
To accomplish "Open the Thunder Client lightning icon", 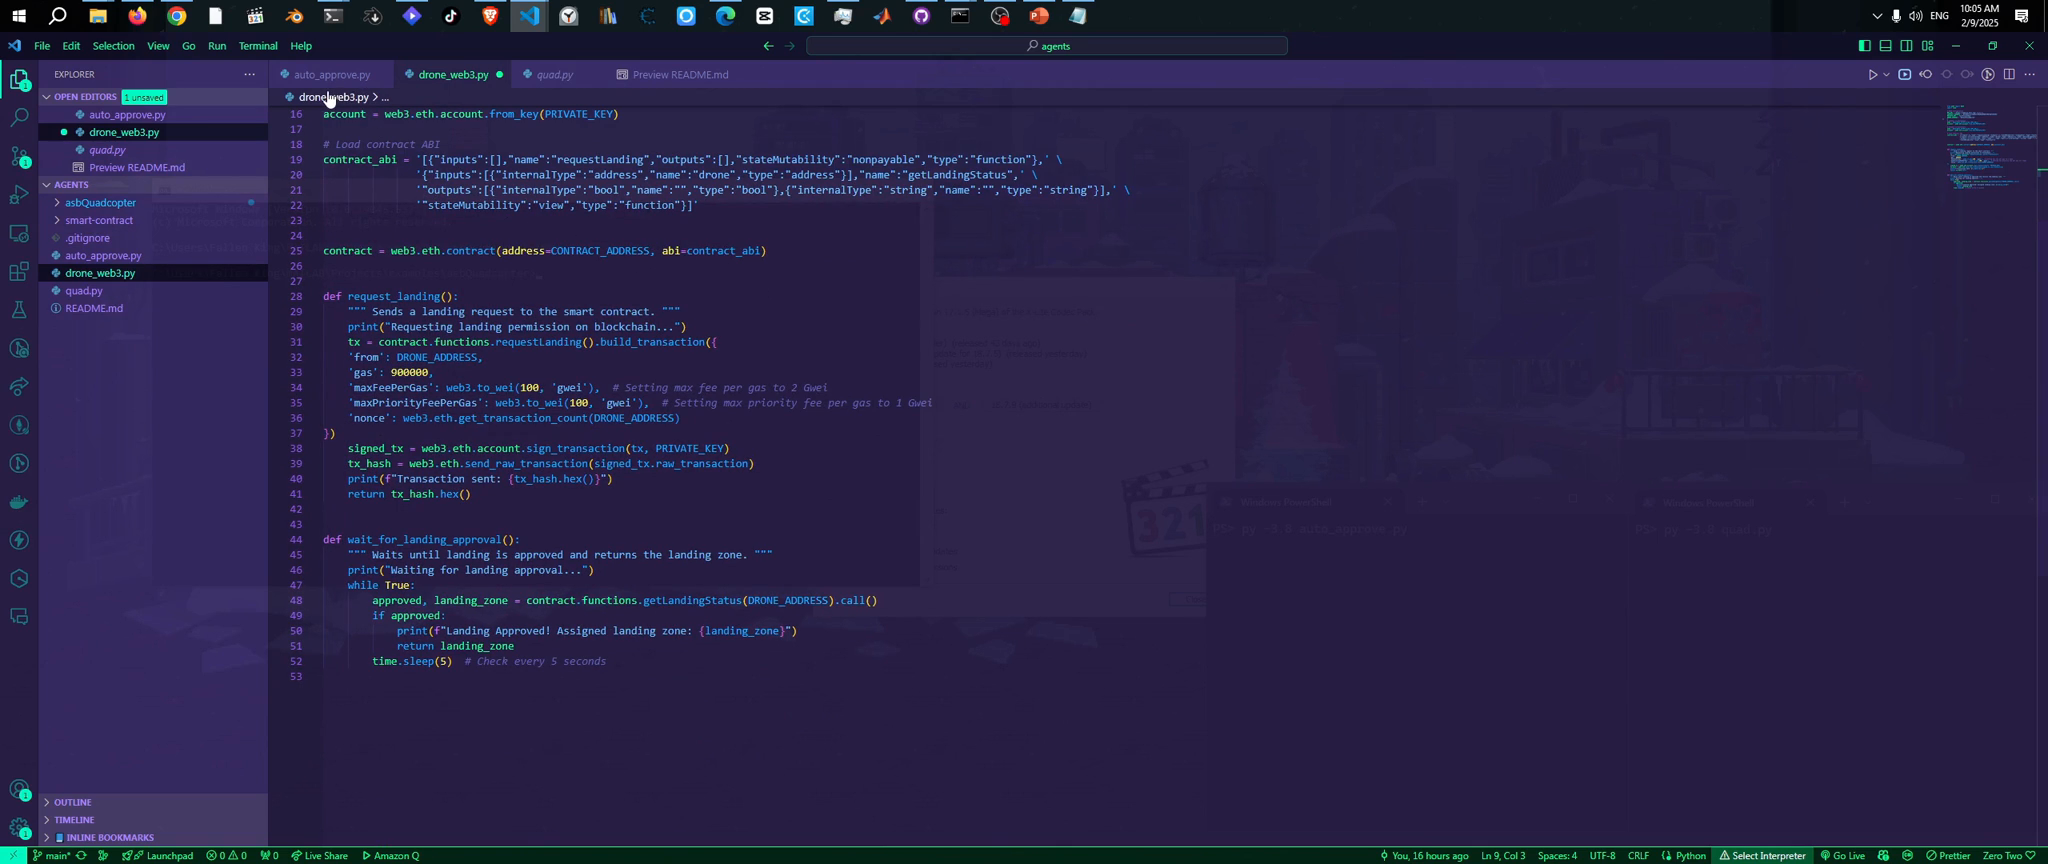I will point(19,540).
